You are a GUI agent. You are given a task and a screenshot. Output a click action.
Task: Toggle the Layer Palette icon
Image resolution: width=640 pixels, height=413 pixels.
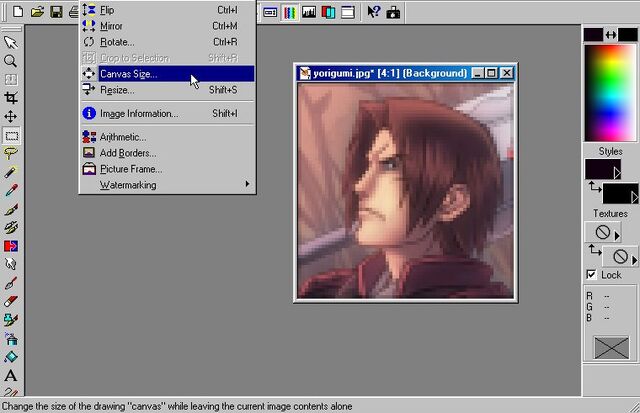point(328,12)
